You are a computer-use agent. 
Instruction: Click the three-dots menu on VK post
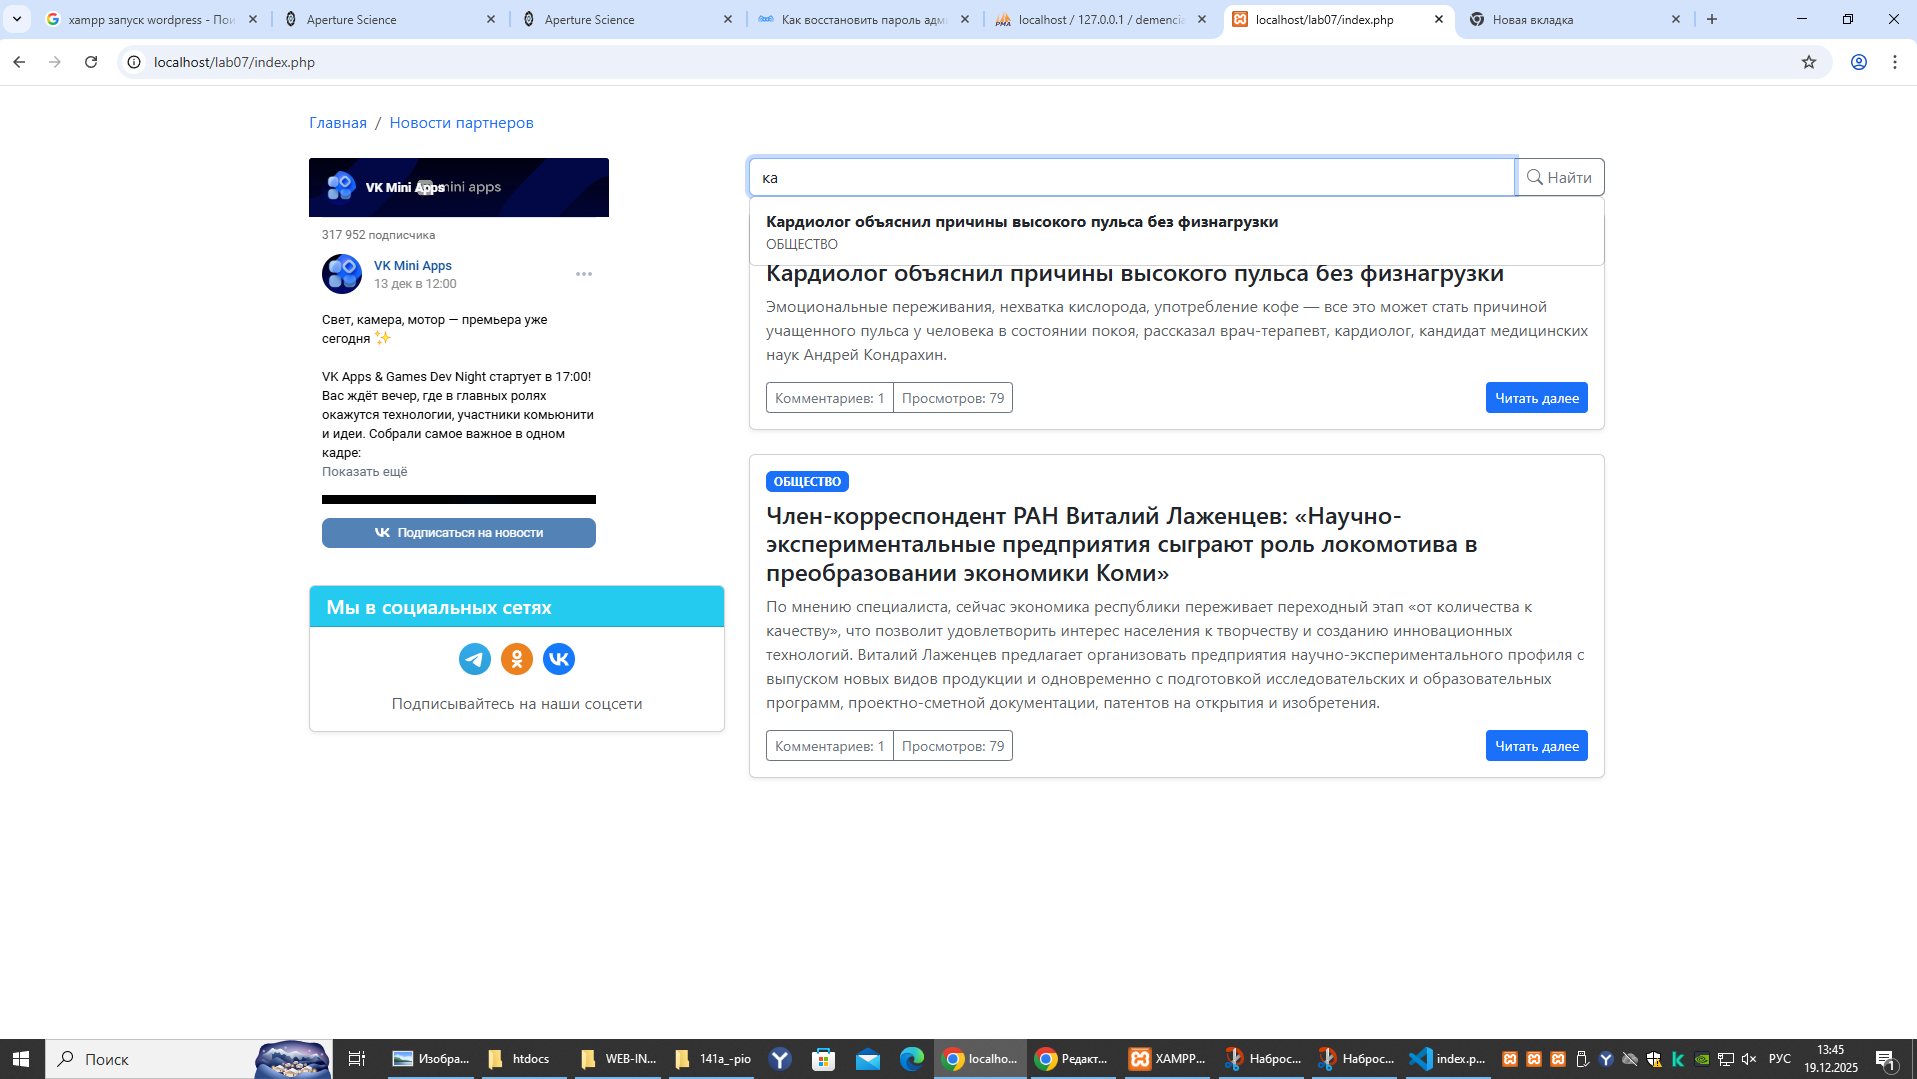(x=584, y=274)
